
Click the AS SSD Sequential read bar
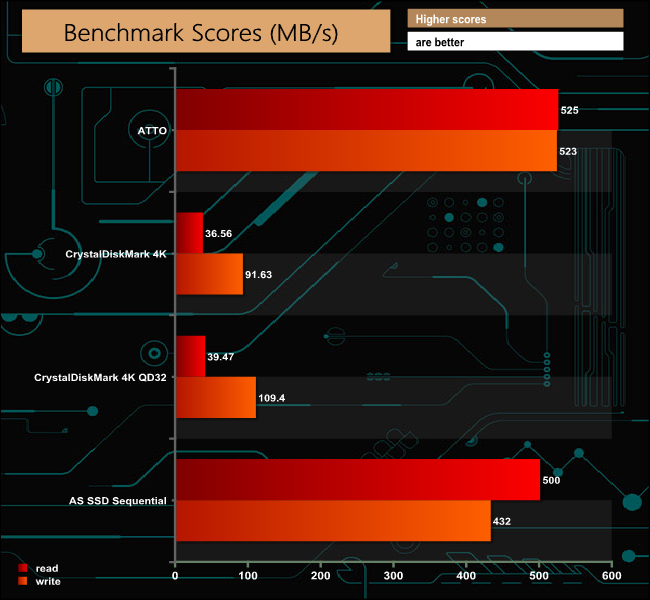coord(358,480)
